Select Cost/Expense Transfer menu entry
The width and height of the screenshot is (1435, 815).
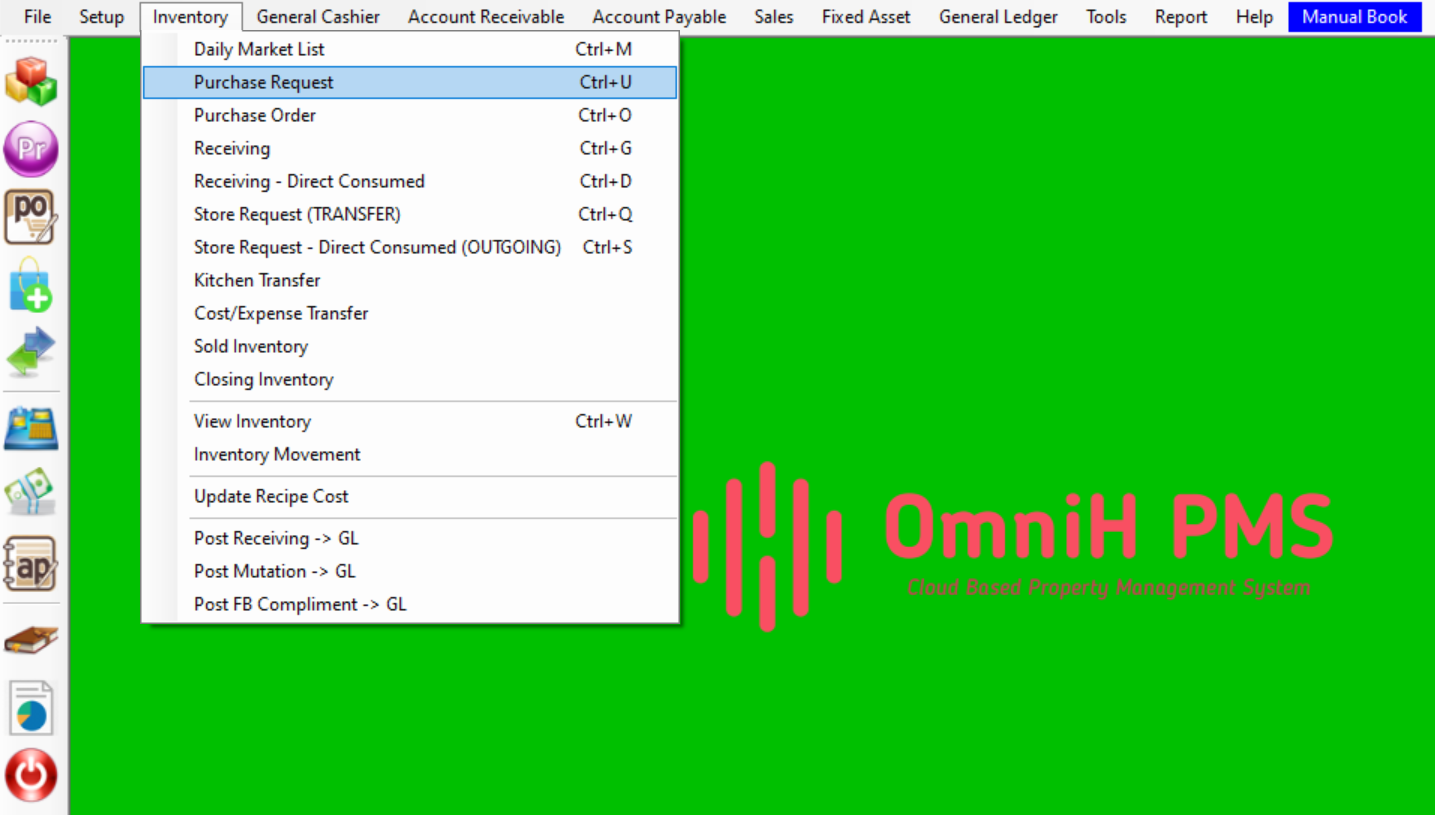[x=410, y=313]
